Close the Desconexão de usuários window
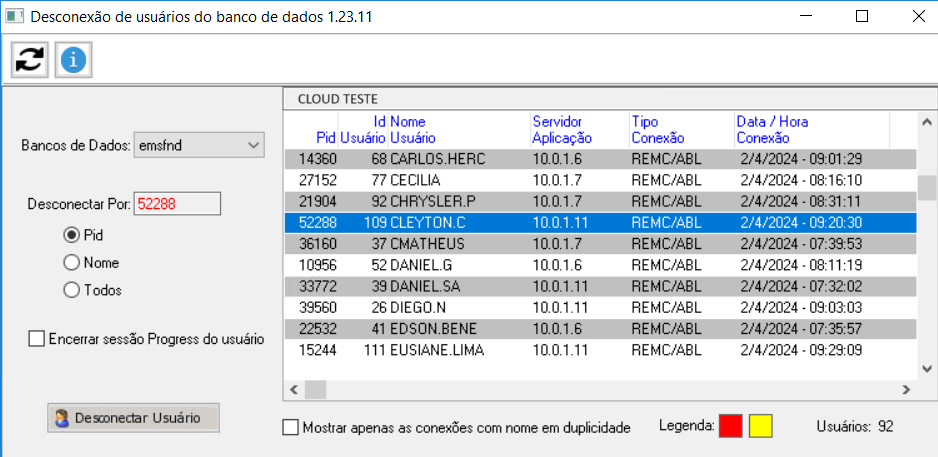Image resolution: width=938 pixels, height=457 pixels. [918, 17]
